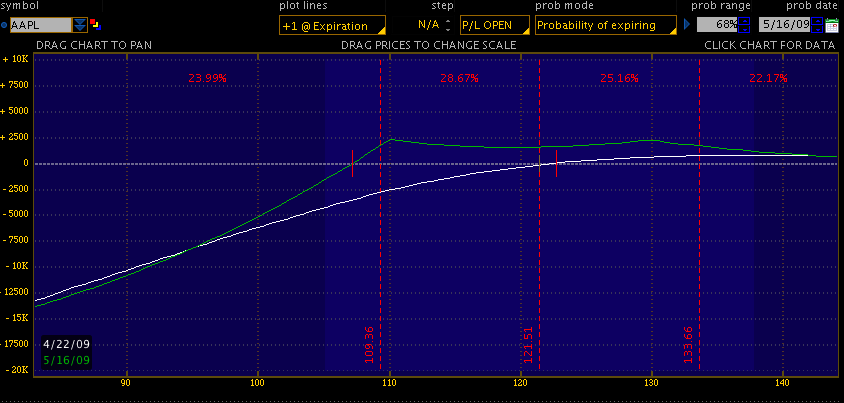This screenshot has width=844, height=403.
Task: Click the colored symbol link icon
Action: (95, 24)
